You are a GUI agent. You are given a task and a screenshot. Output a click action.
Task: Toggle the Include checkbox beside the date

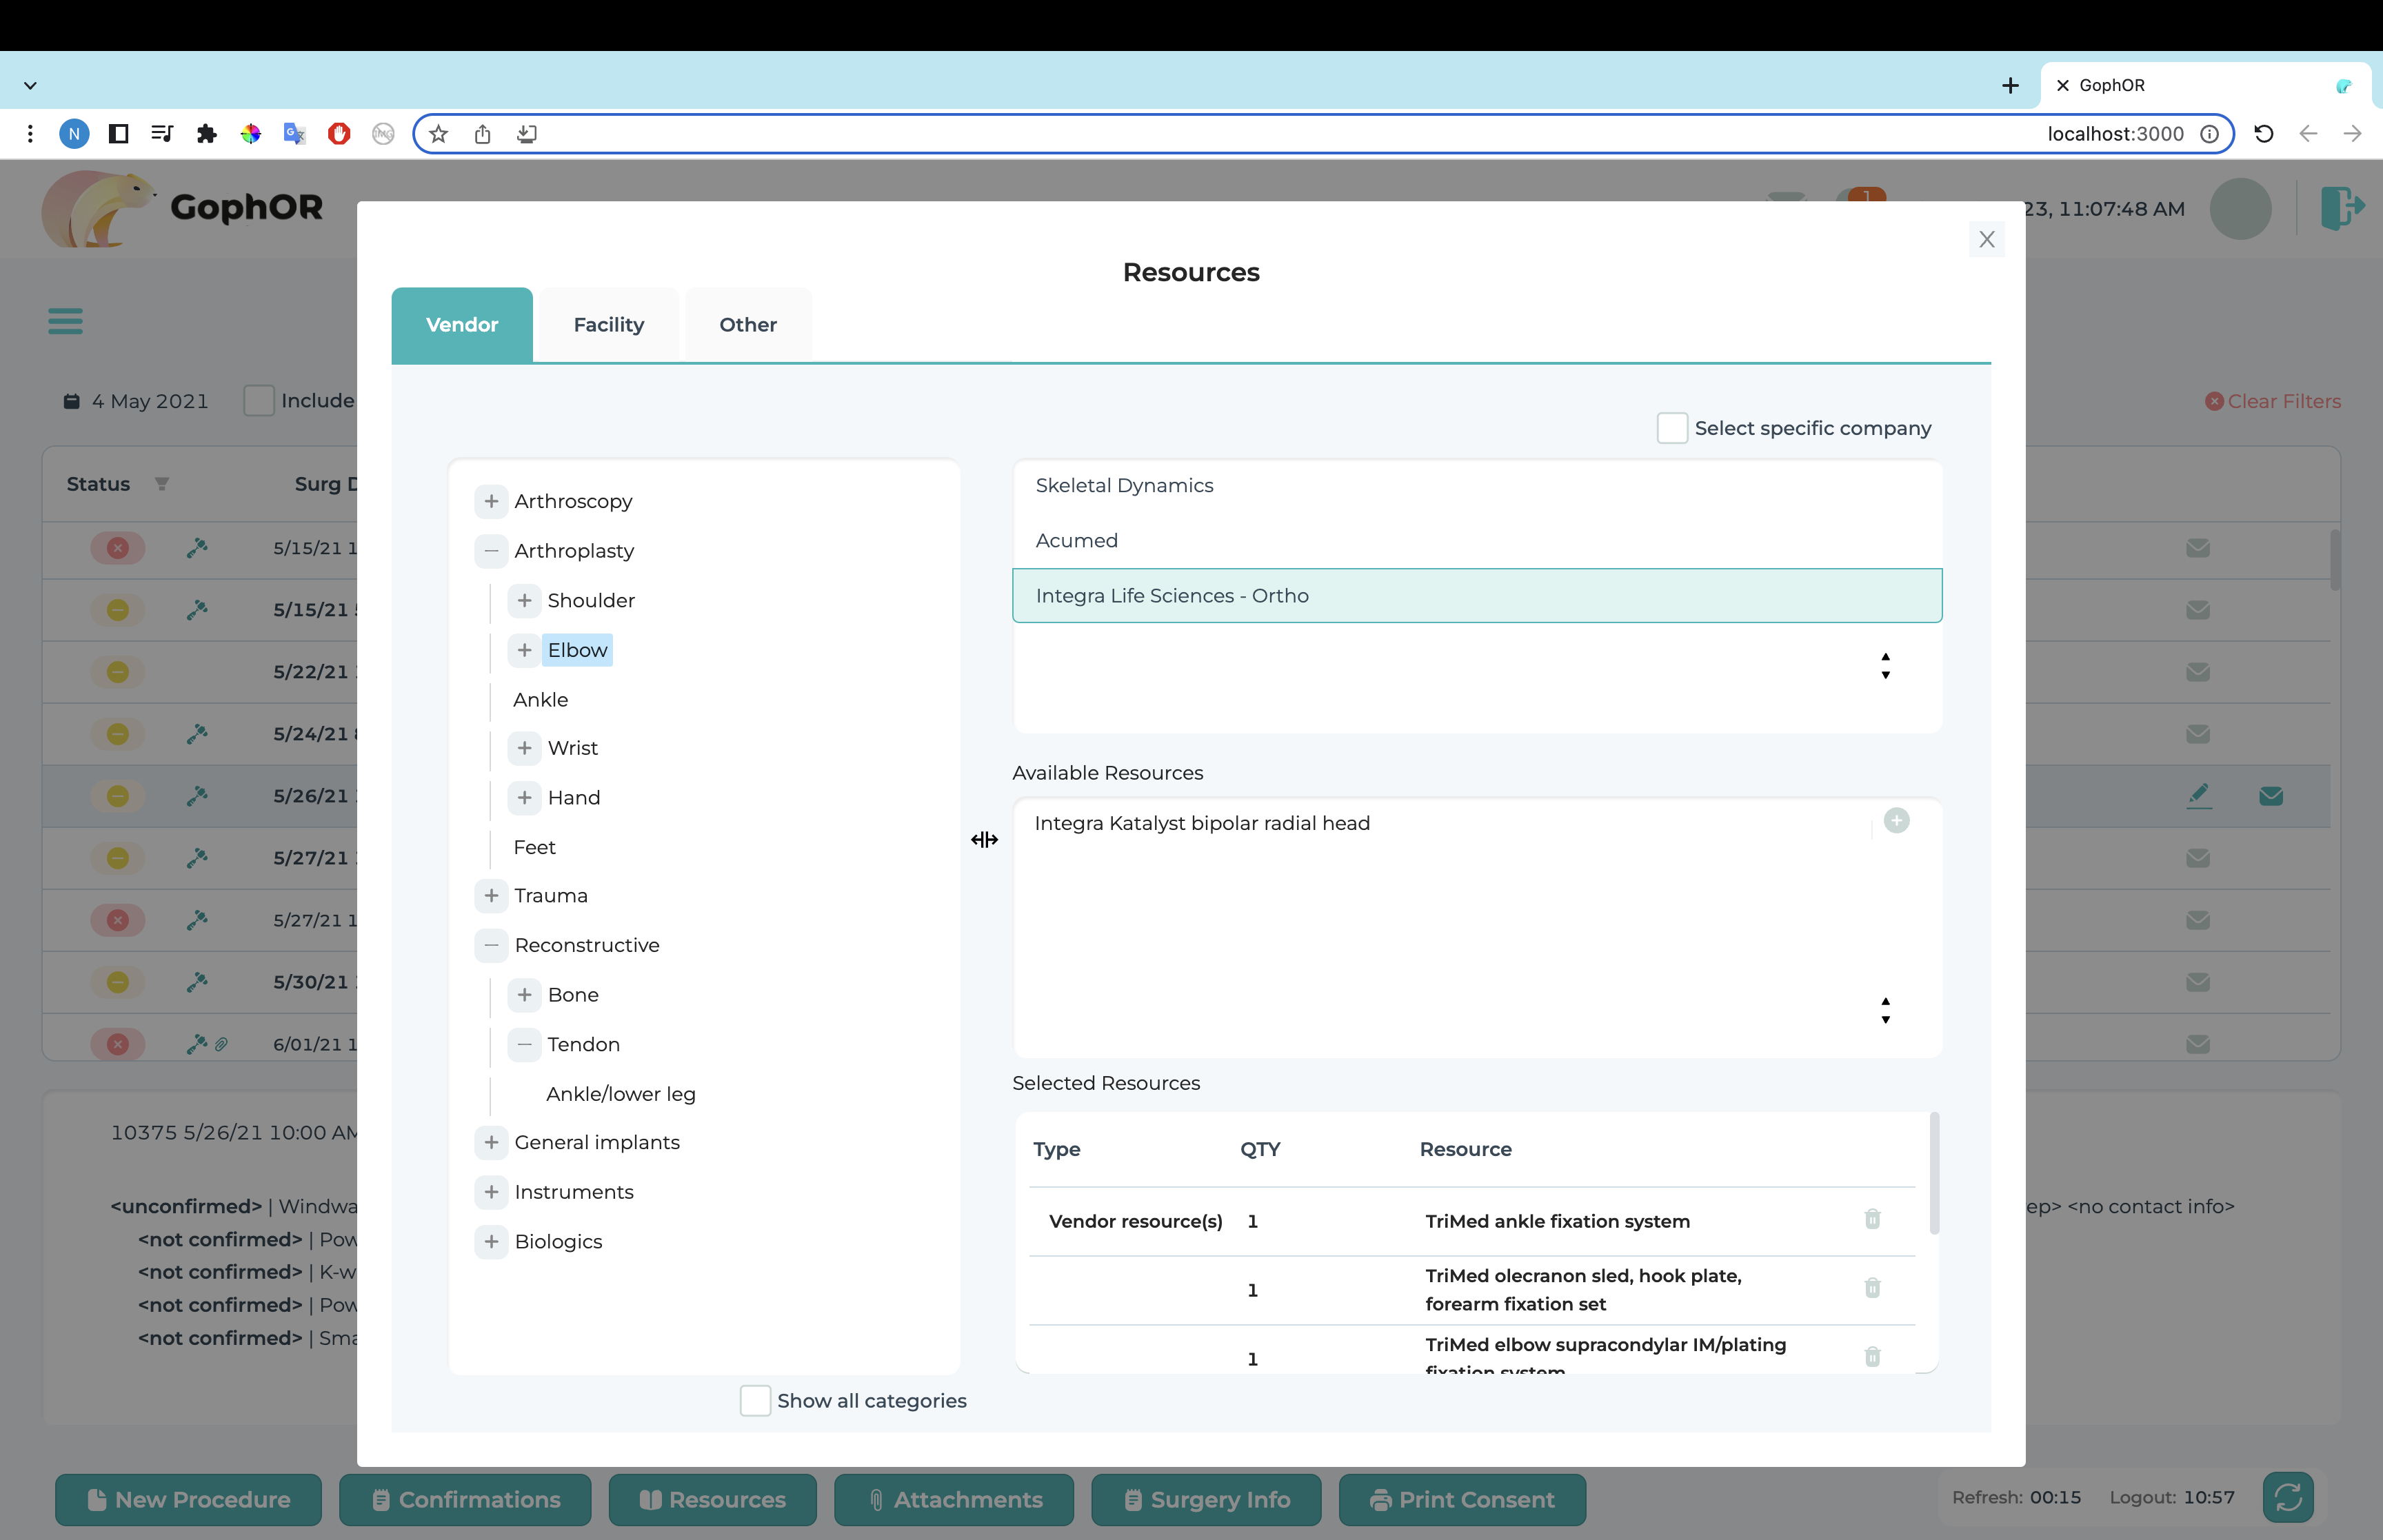click(259, 401)
